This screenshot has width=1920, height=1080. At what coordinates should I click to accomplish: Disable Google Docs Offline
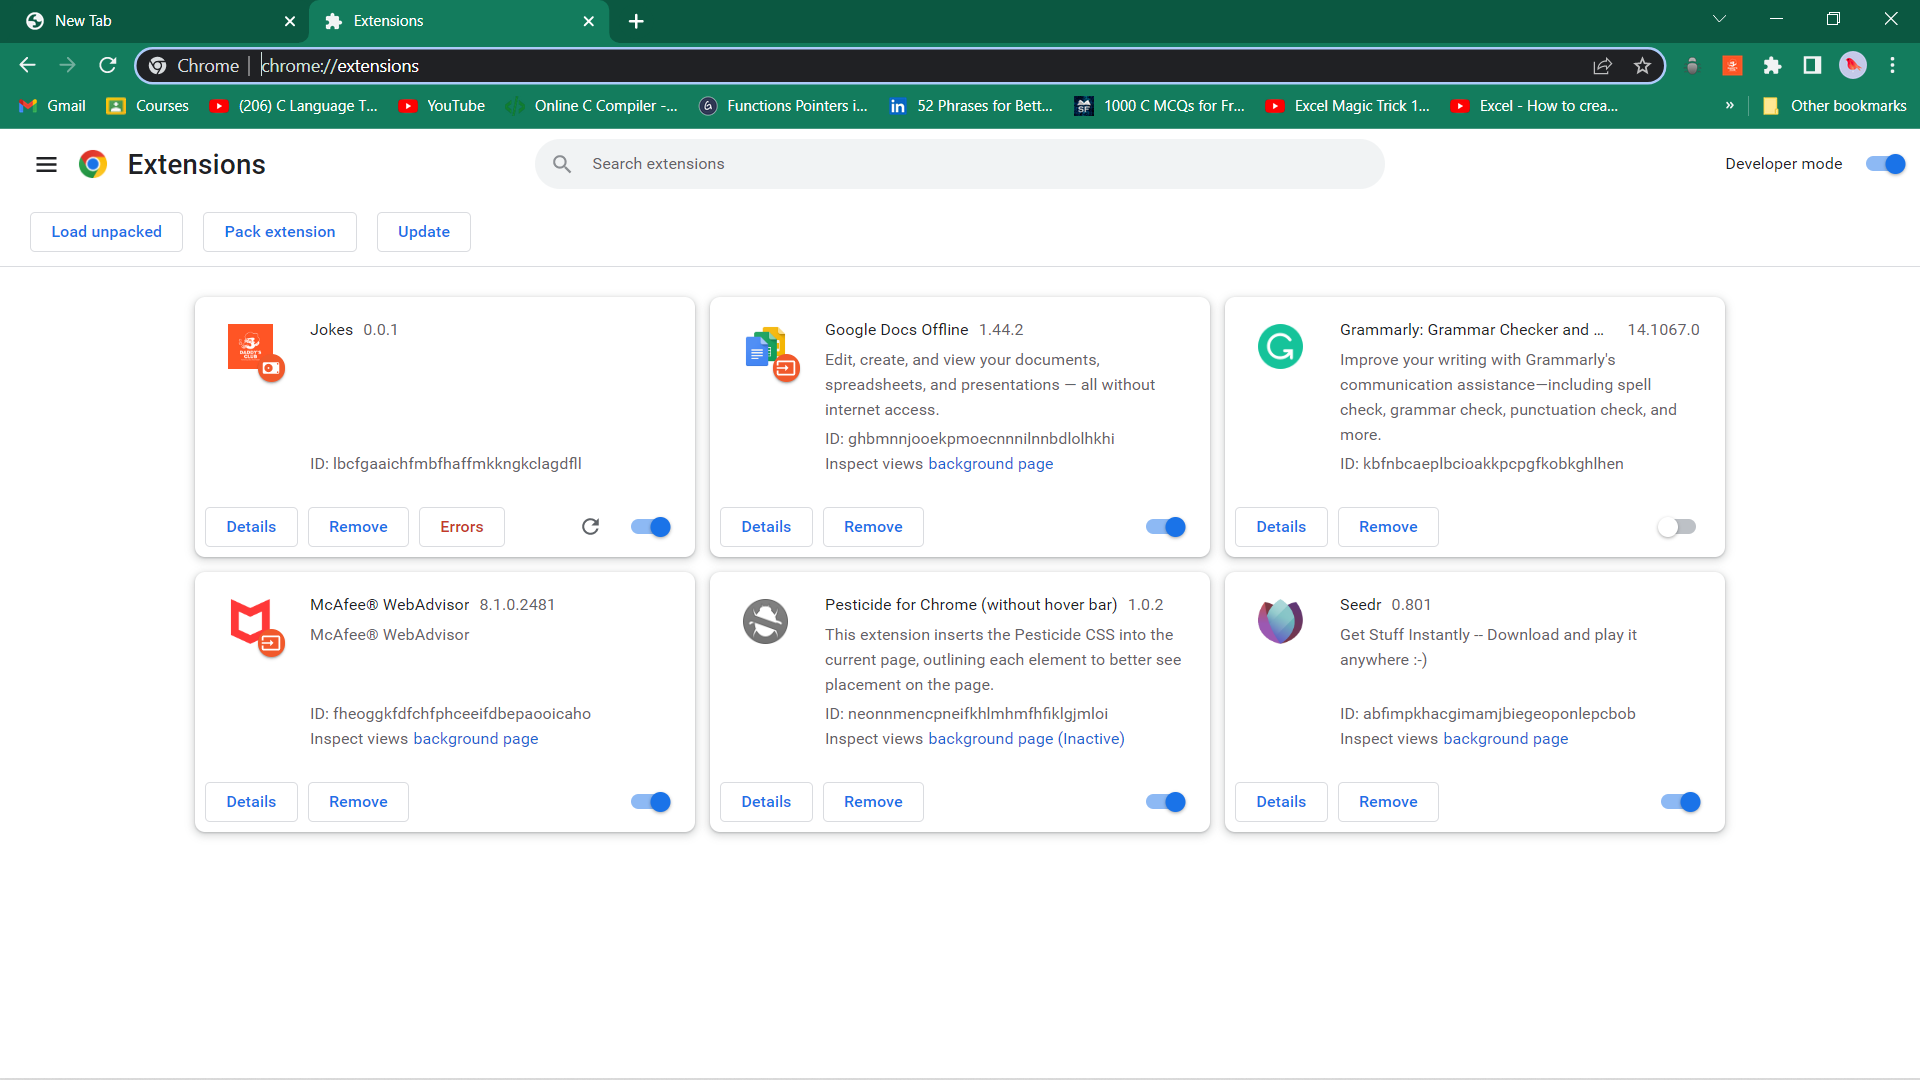[x=1164, y=526]
